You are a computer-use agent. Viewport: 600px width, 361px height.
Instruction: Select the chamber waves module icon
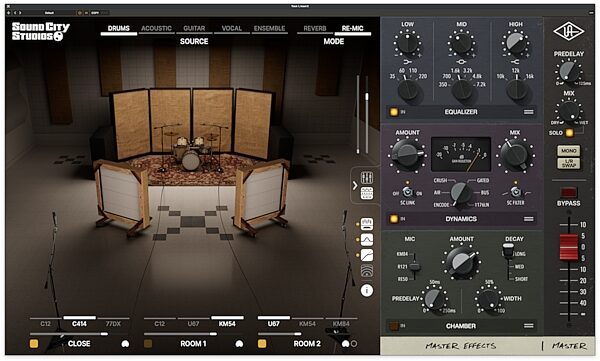(x=367, y=271)
